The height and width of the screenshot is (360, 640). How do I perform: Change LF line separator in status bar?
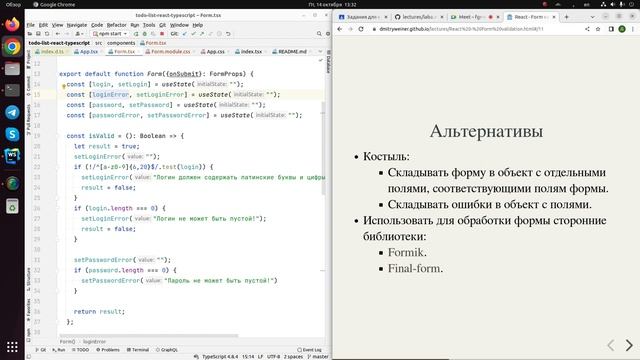click(260, 357)
